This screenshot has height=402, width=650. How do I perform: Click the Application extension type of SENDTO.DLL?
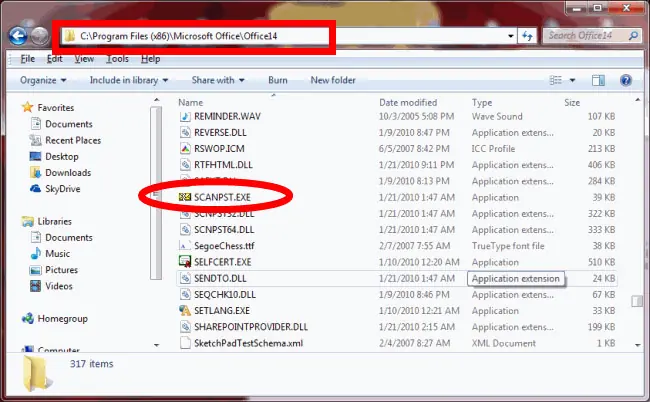(515, 278)
